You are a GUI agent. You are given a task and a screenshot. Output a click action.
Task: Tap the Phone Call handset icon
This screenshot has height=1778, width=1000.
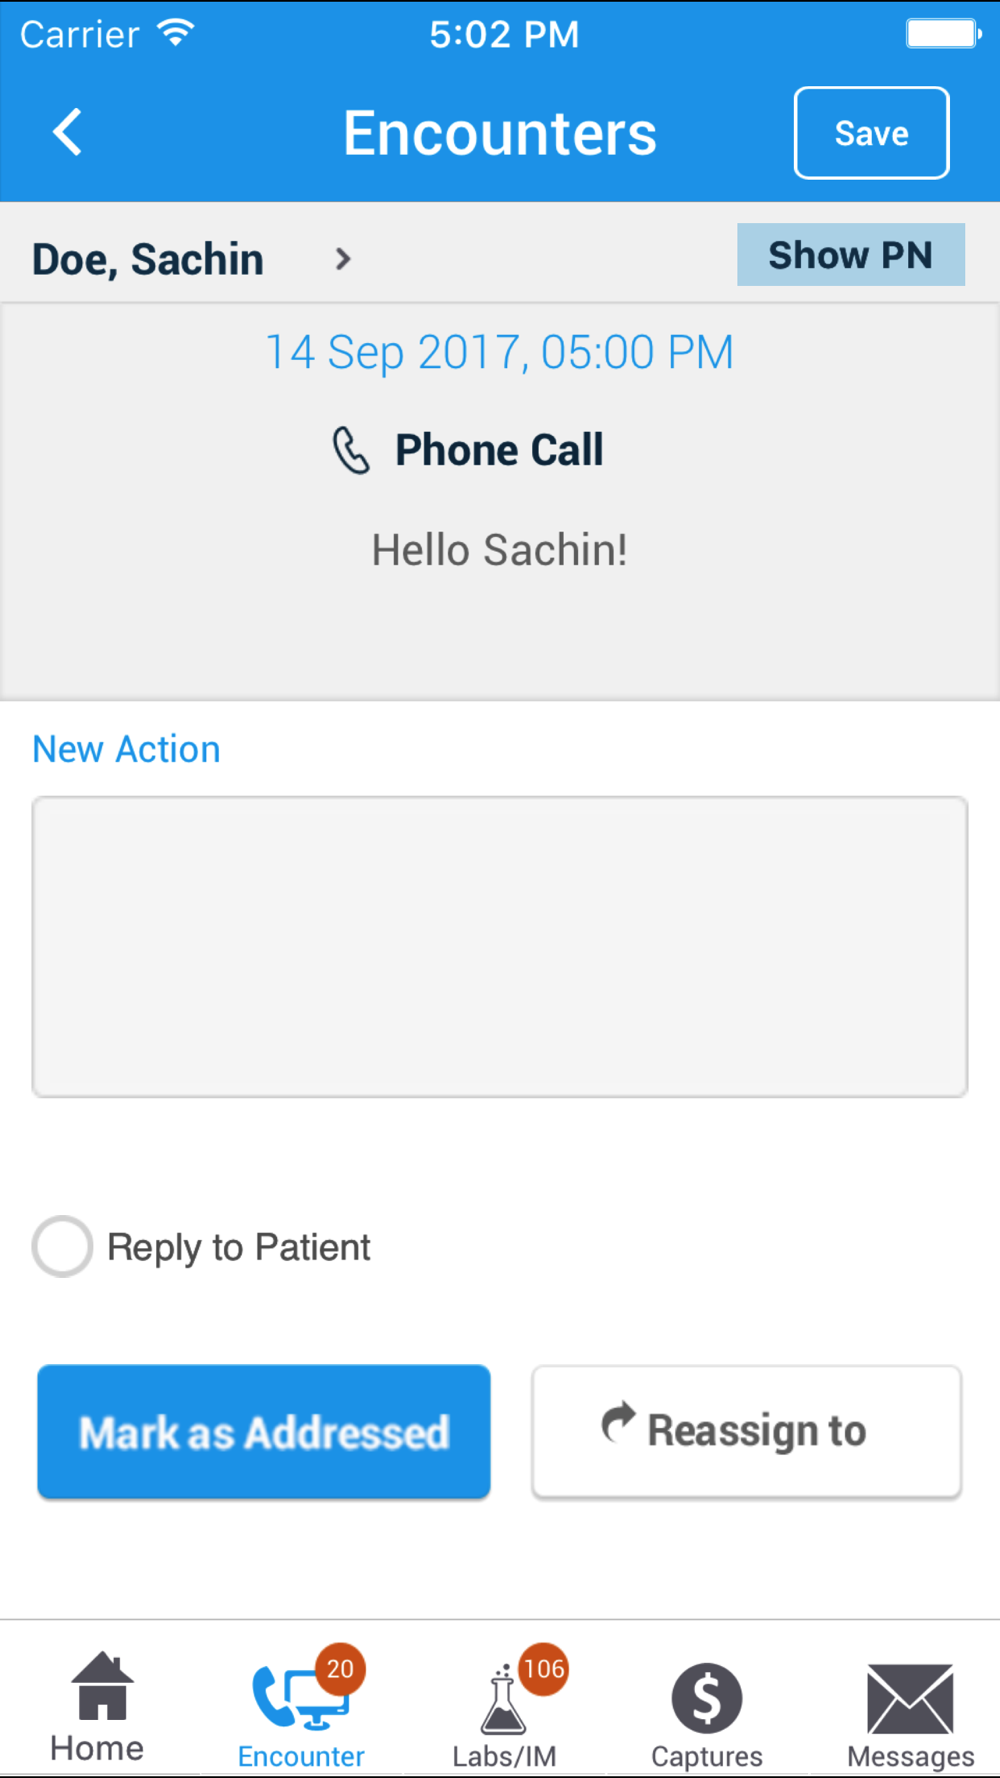351,450
